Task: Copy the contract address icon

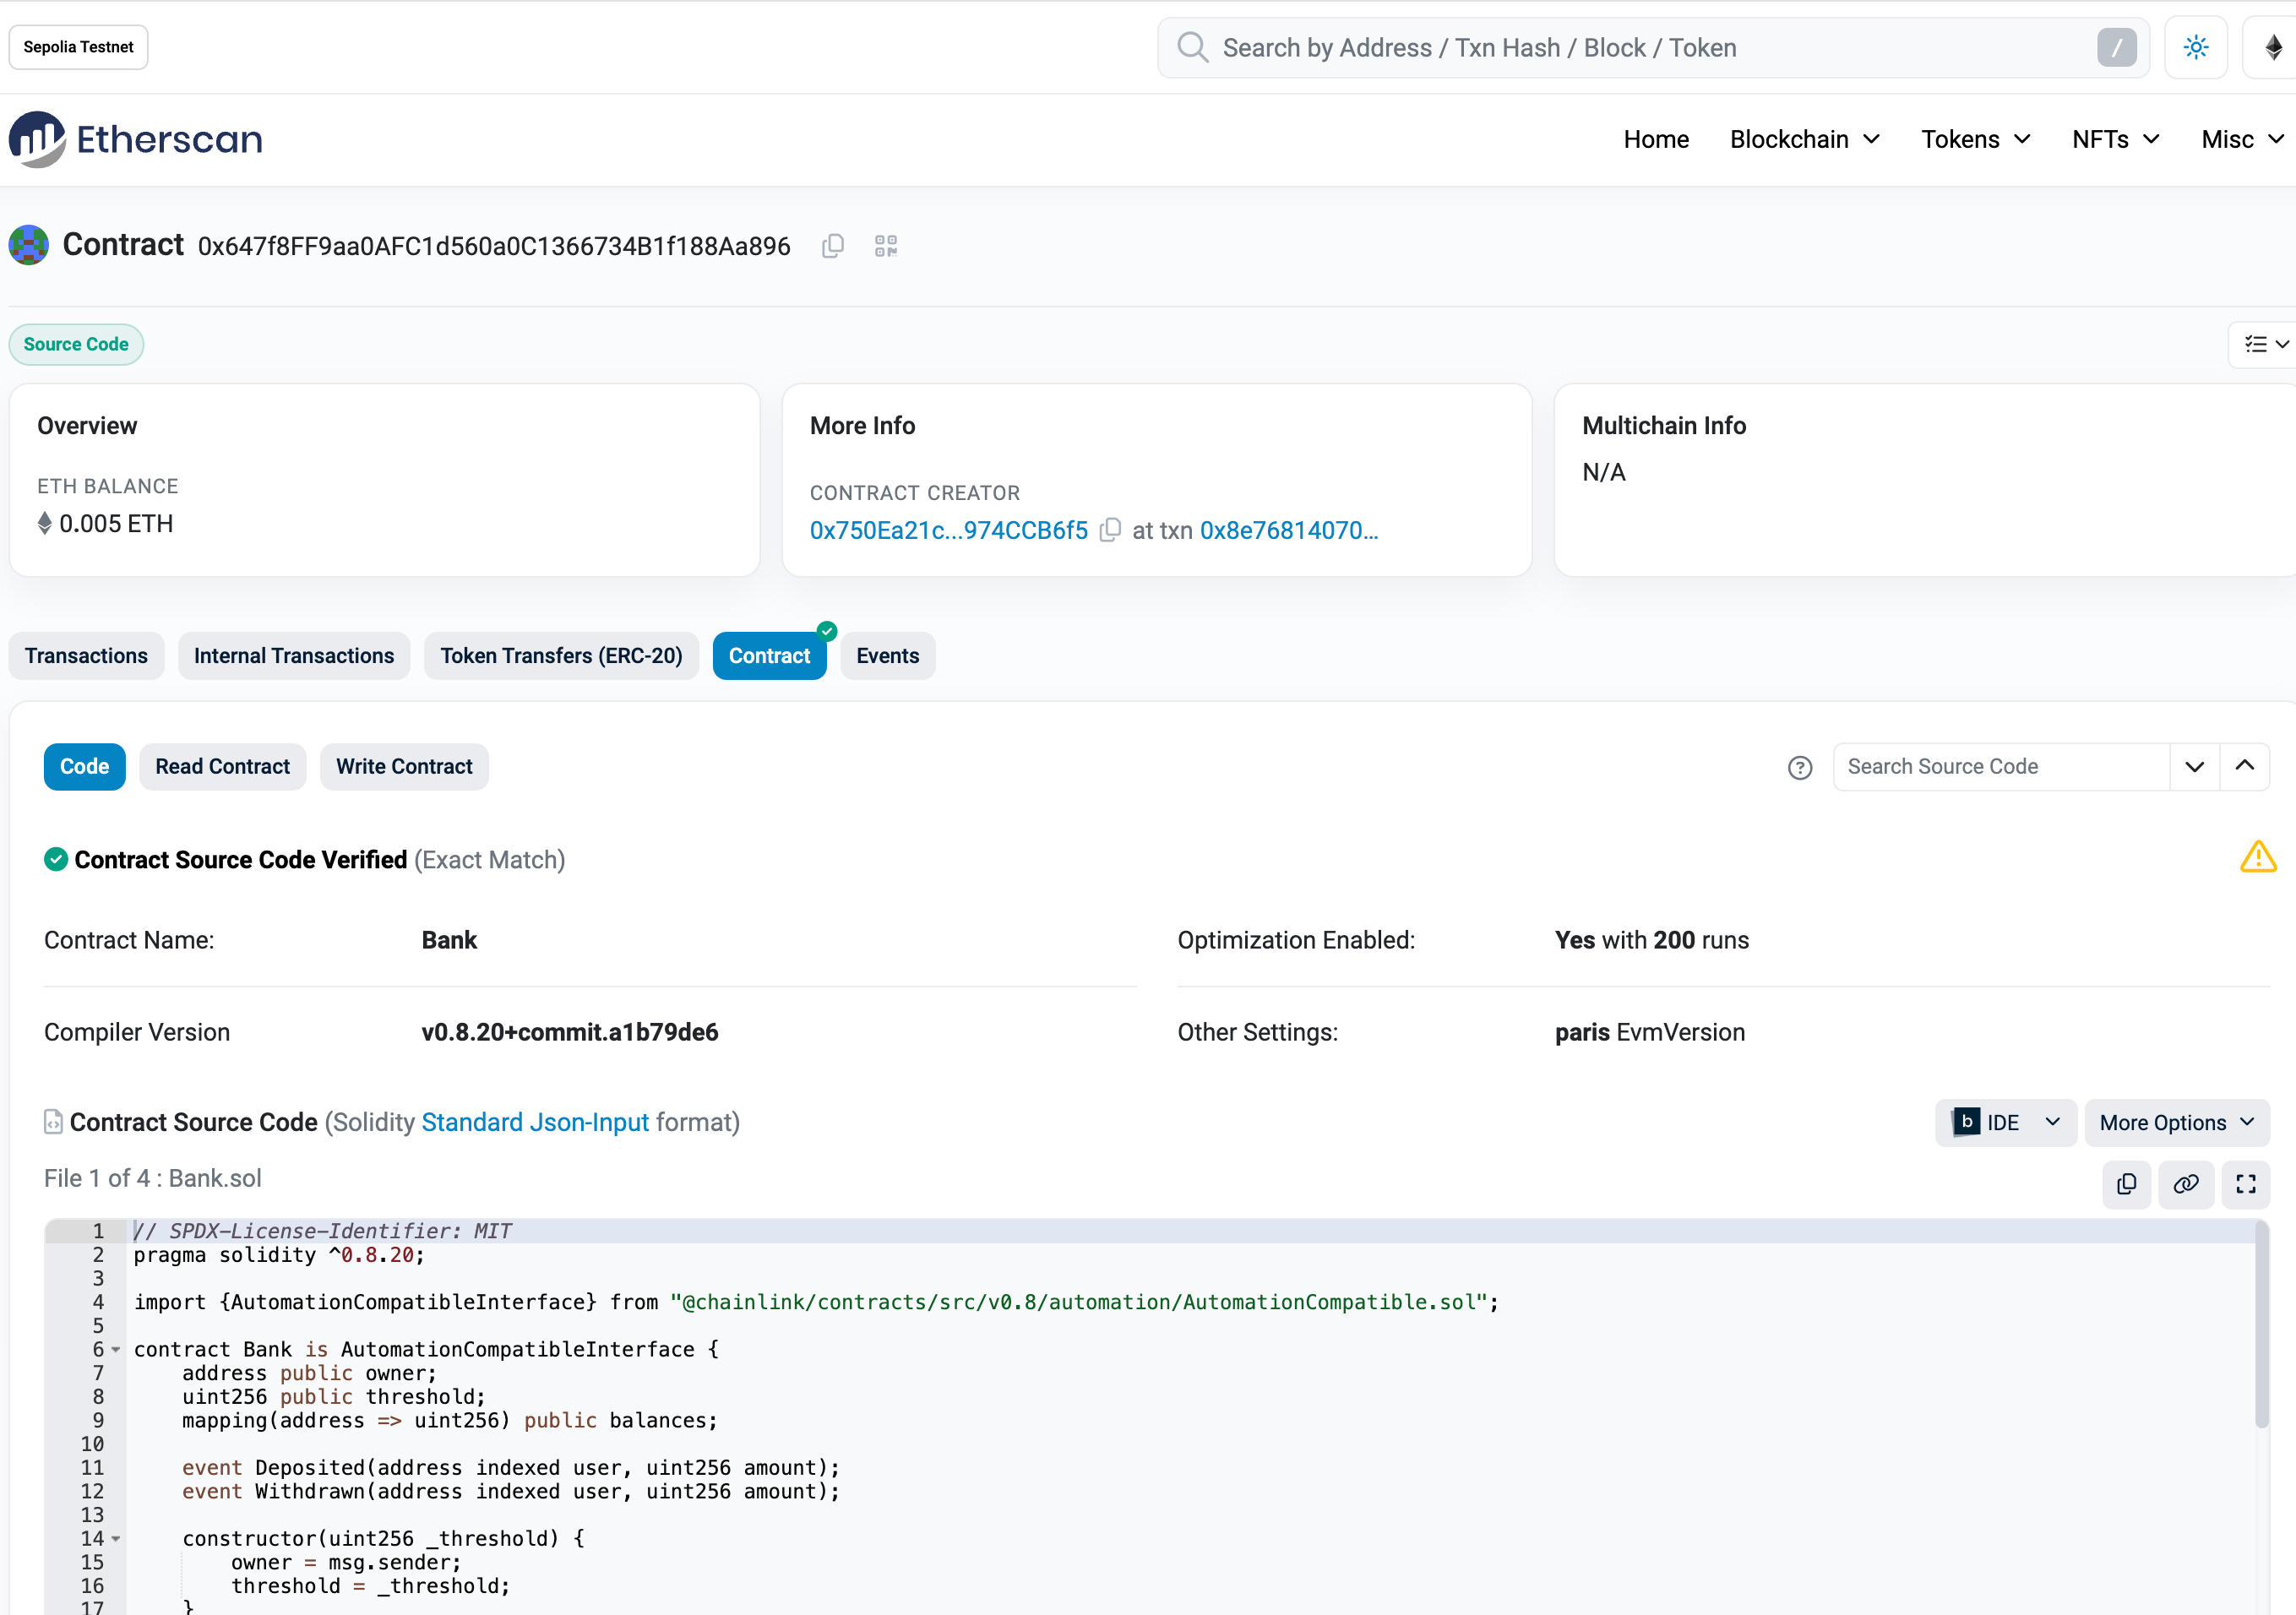Action: coord(833,246)
